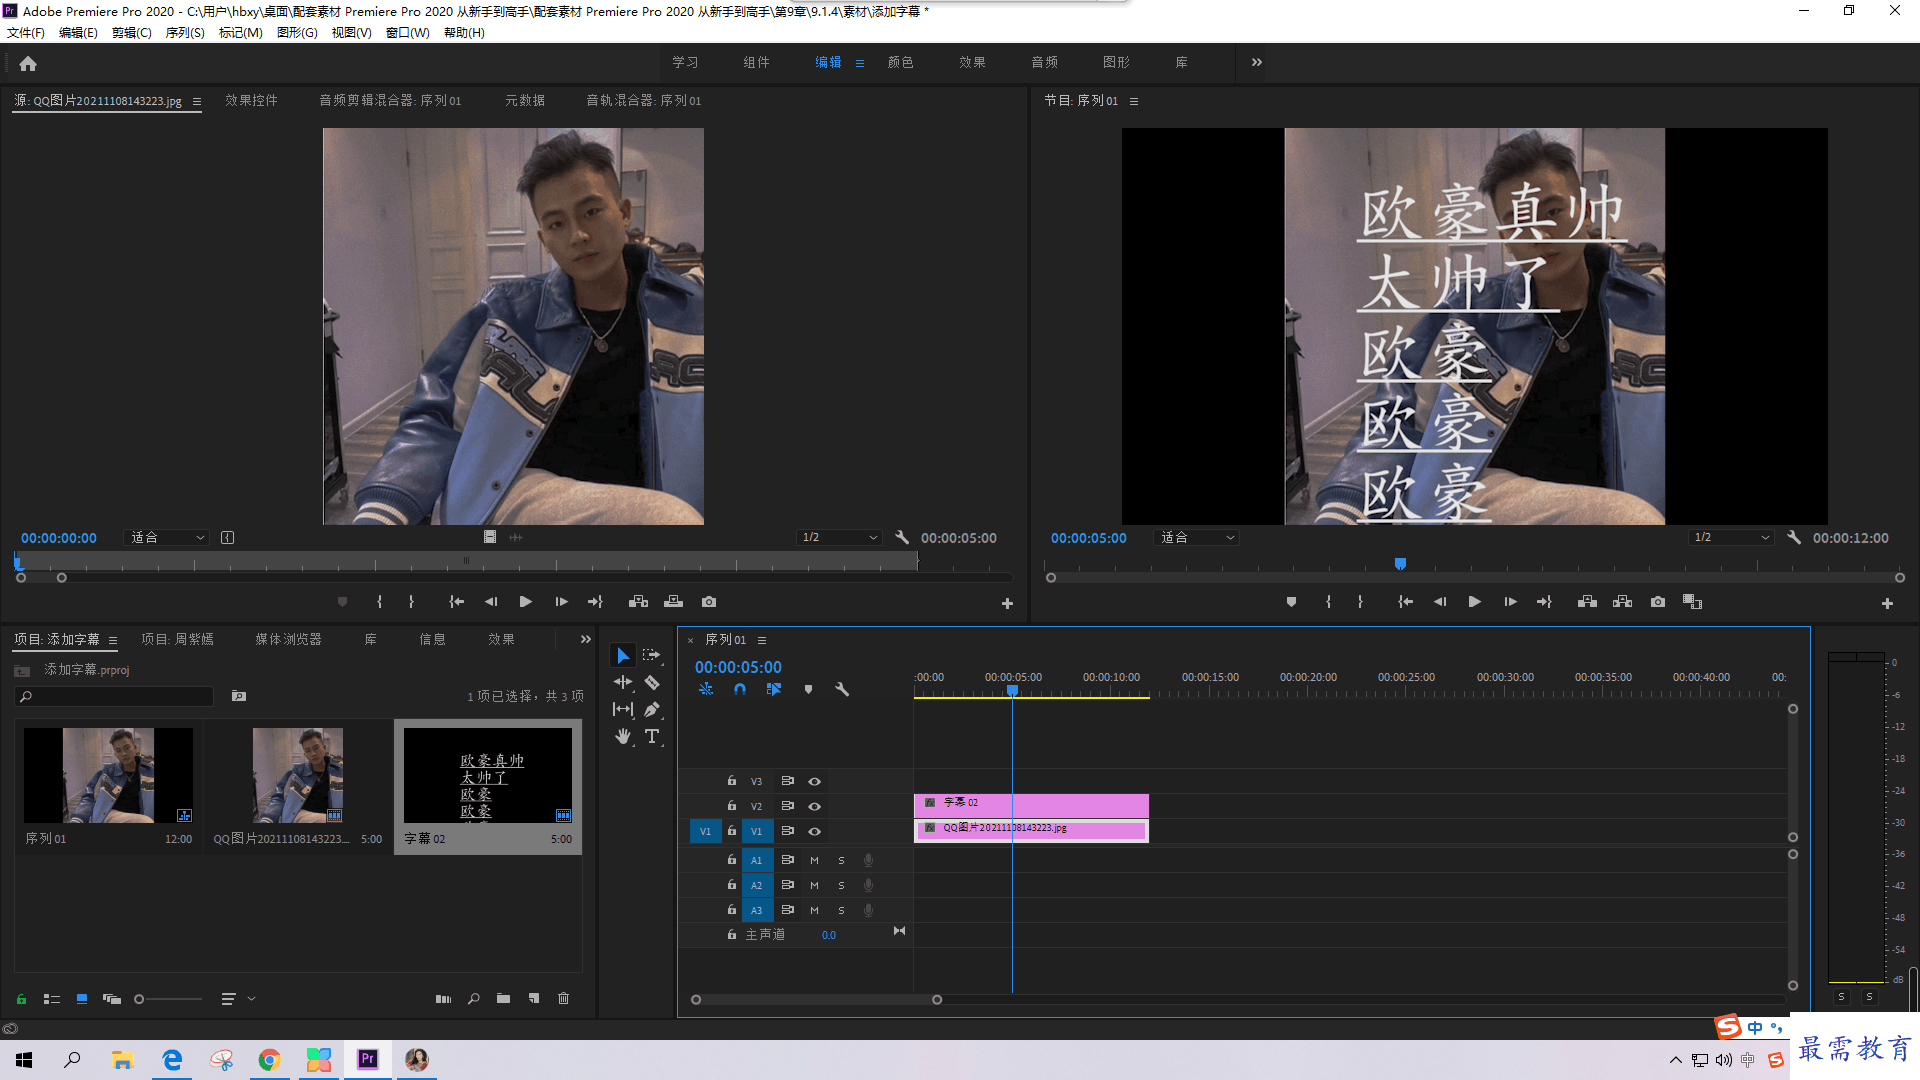Go to In point in Source monitor

456,602
